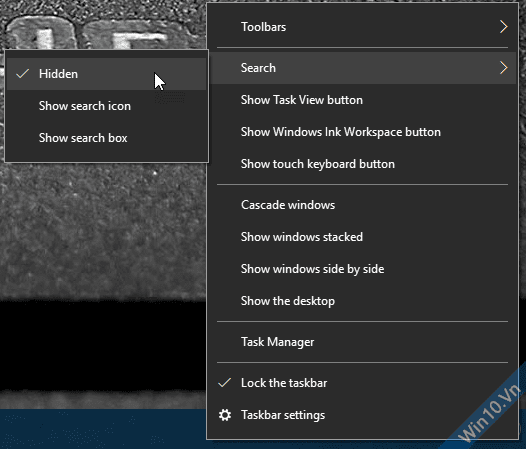Viewport: 526px width, 449px height.
Task: Toggle Show Windows Ink Workspace button
Action: (363, 132)
